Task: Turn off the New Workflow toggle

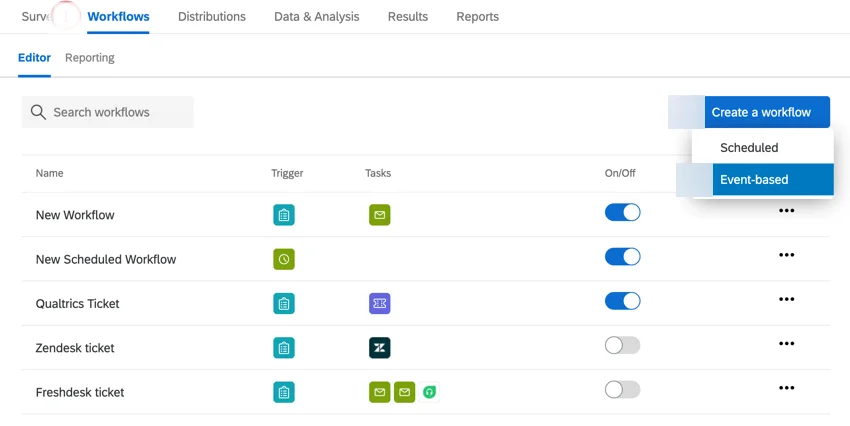Action: click(622, 212)
